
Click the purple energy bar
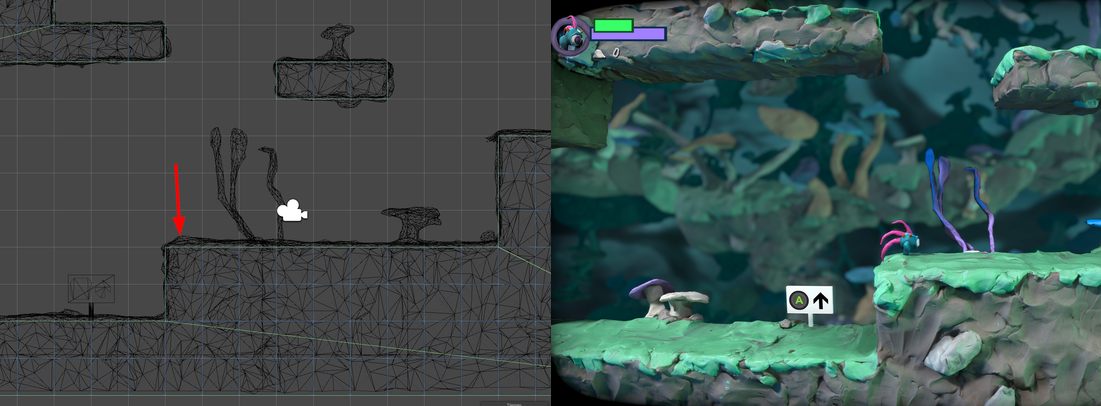point(627,35)
